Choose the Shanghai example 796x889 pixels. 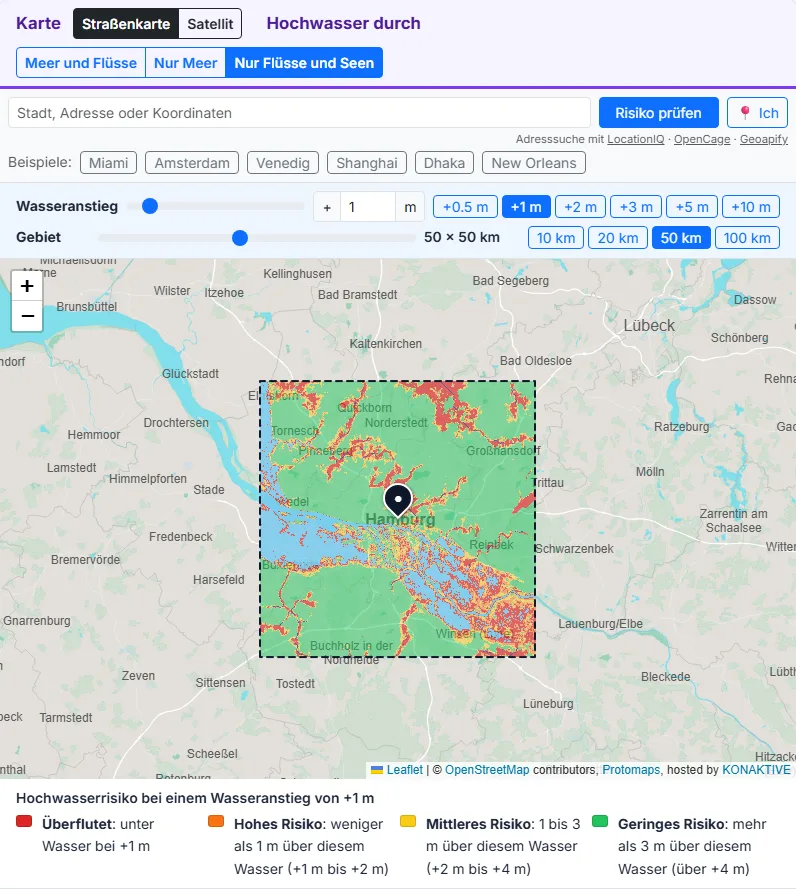(x=367, y=163)
